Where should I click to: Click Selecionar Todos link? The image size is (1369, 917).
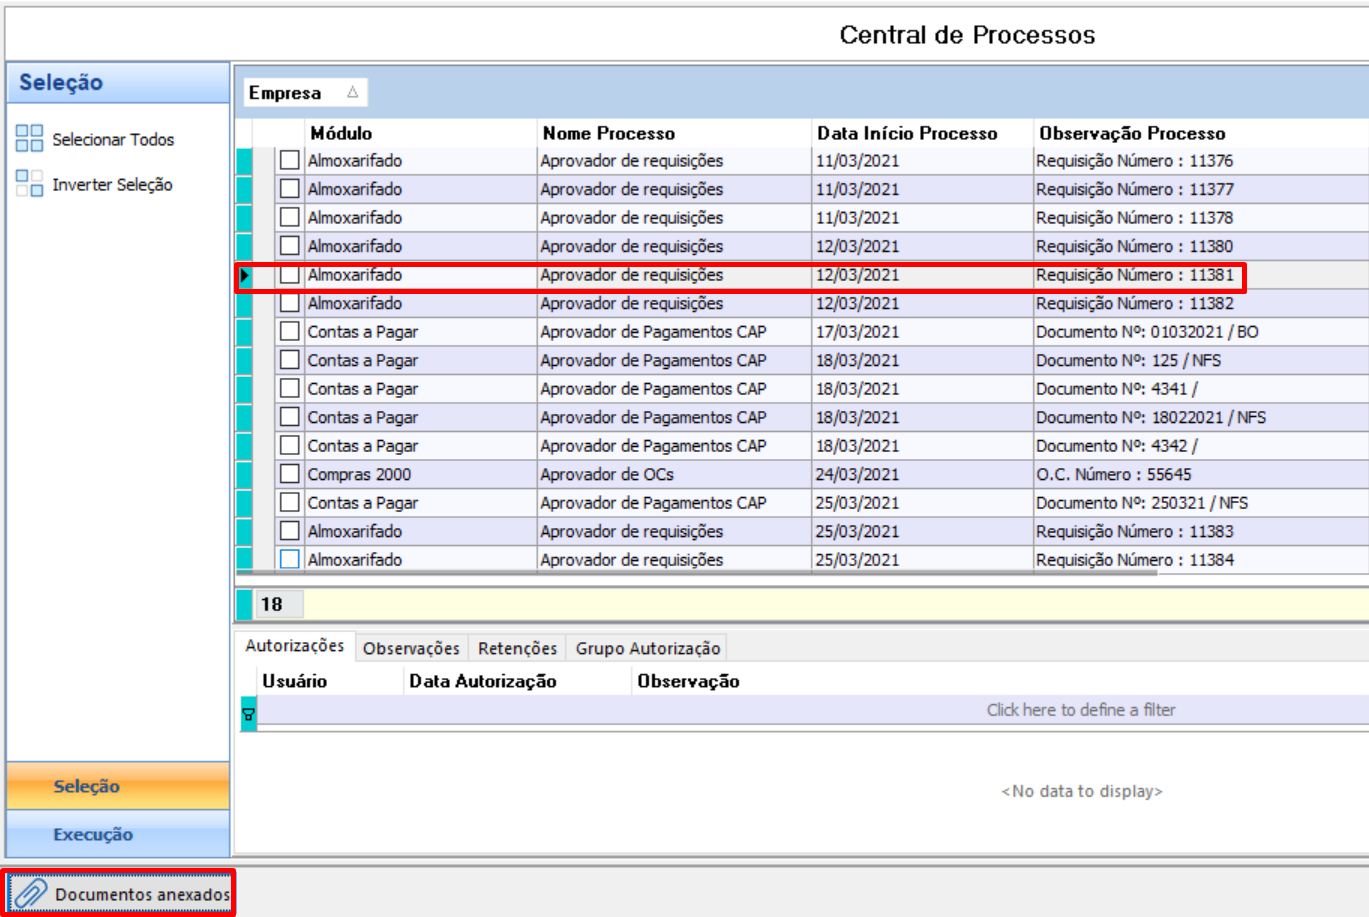[x=113, y=139]
